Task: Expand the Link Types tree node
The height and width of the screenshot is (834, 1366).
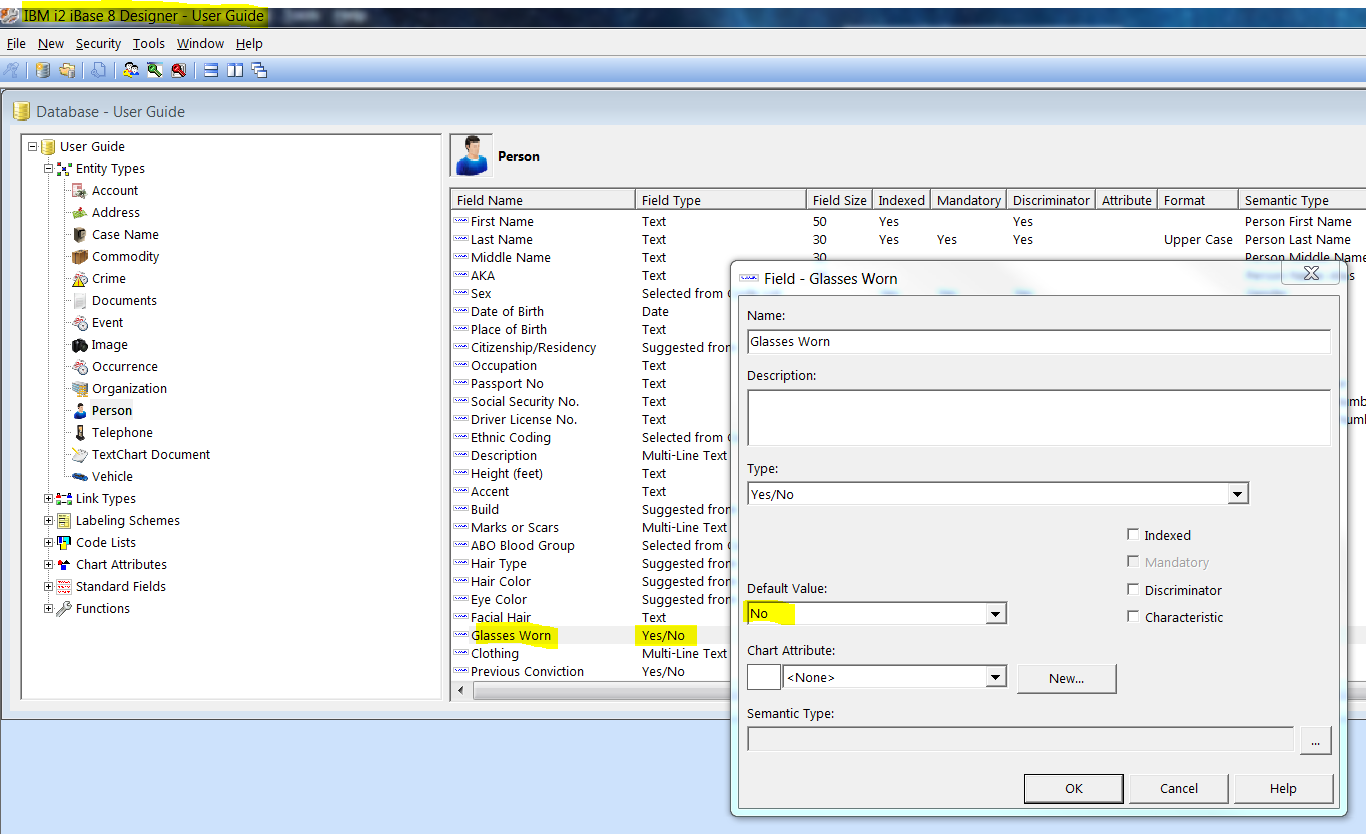Action: pyautogui.click(x=48, y=499)
